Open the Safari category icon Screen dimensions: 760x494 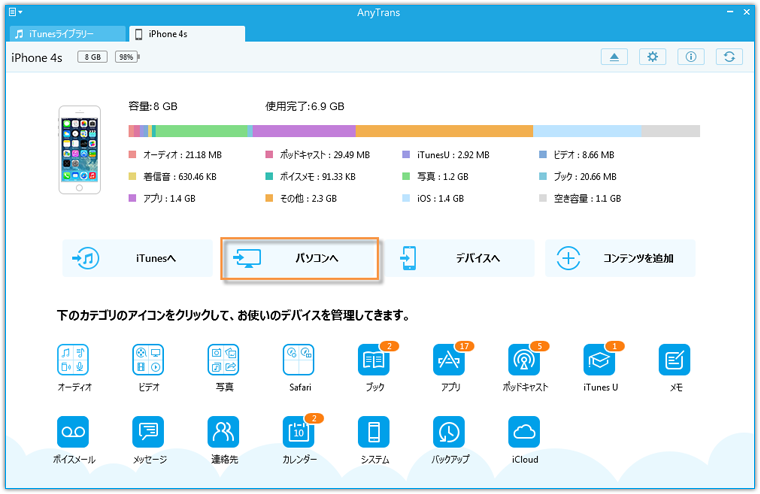click(299, 360)
